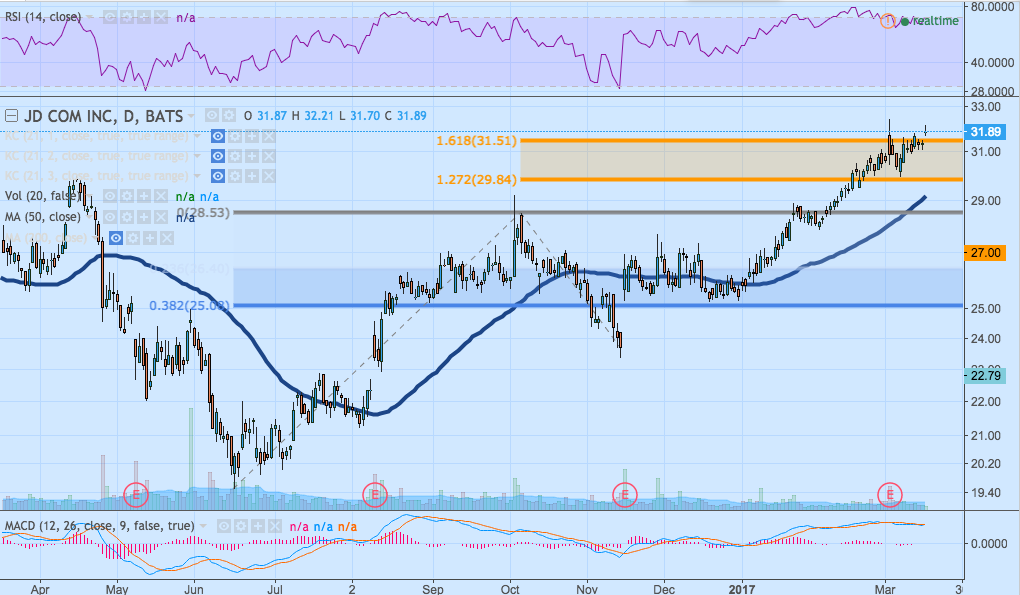Viewport: 1020px width, 595px height.
Task: Remove the MA (50, close) indicator
Action: tap(161, 217)
